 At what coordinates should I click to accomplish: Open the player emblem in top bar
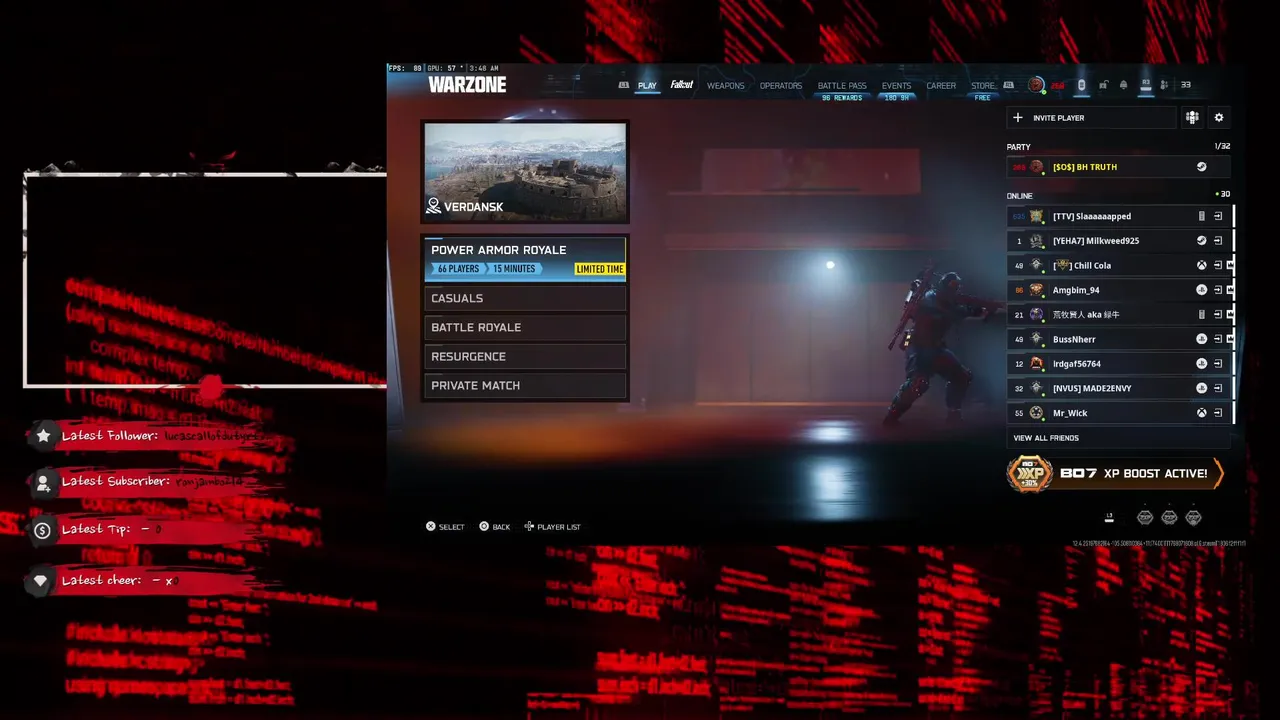[1036, 85]
